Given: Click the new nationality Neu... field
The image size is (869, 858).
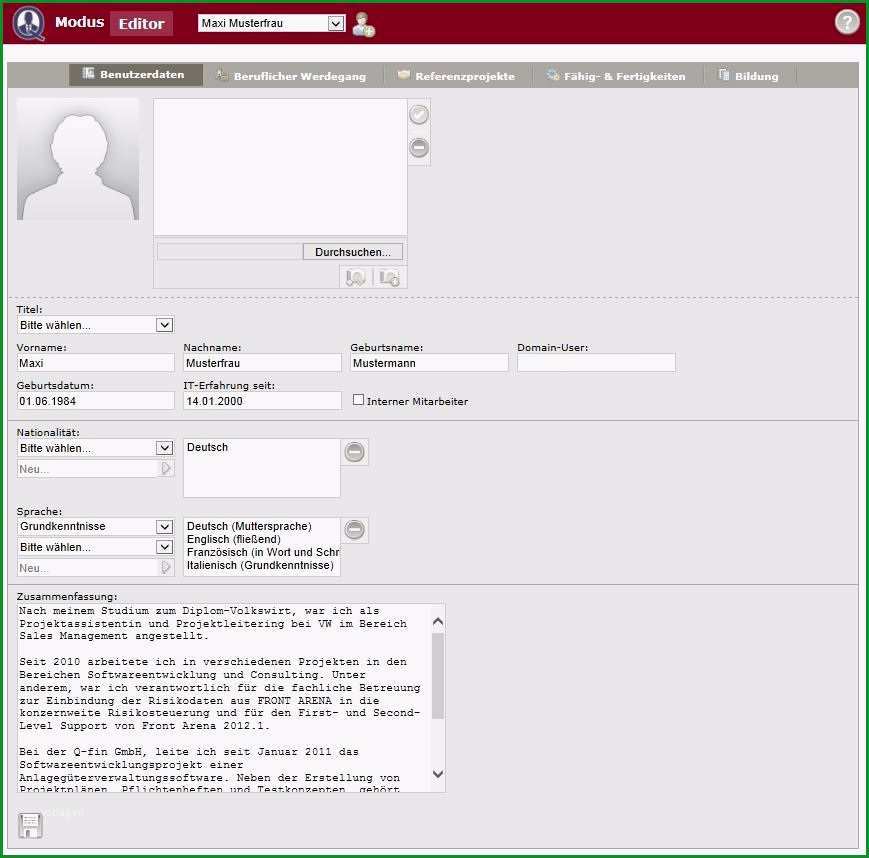Looking at the screenshot, I should (x=89, y=469).
